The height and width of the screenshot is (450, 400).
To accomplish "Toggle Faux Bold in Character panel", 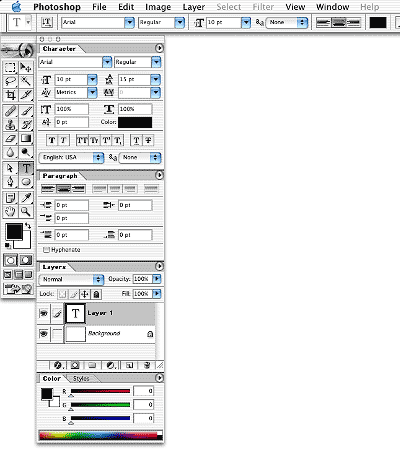I will tap(52, 140).
